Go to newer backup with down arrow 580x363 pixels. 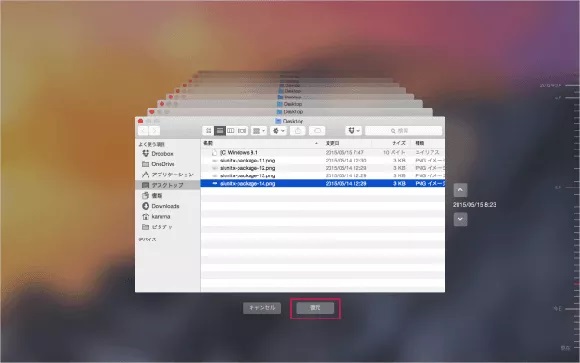tap(460, 219)
